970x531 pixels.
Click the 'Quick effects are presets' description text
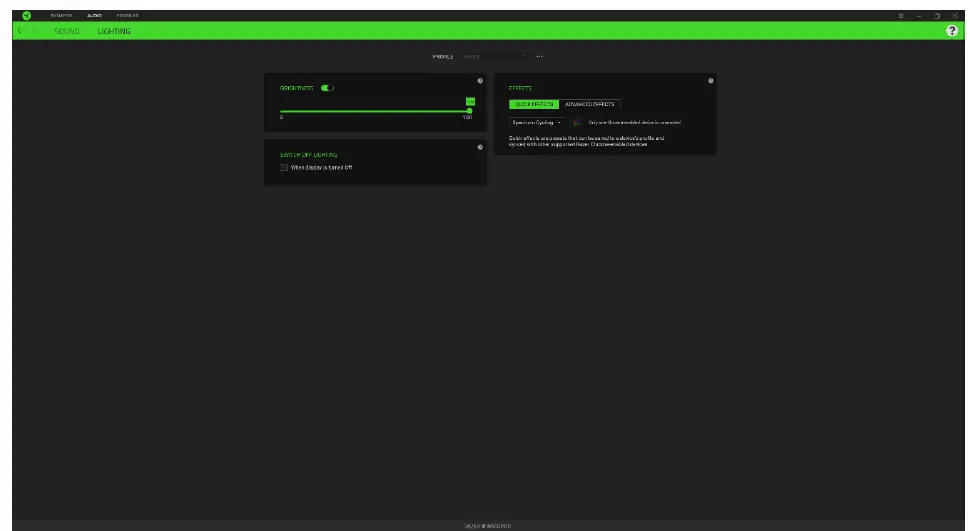click(586, 141)
